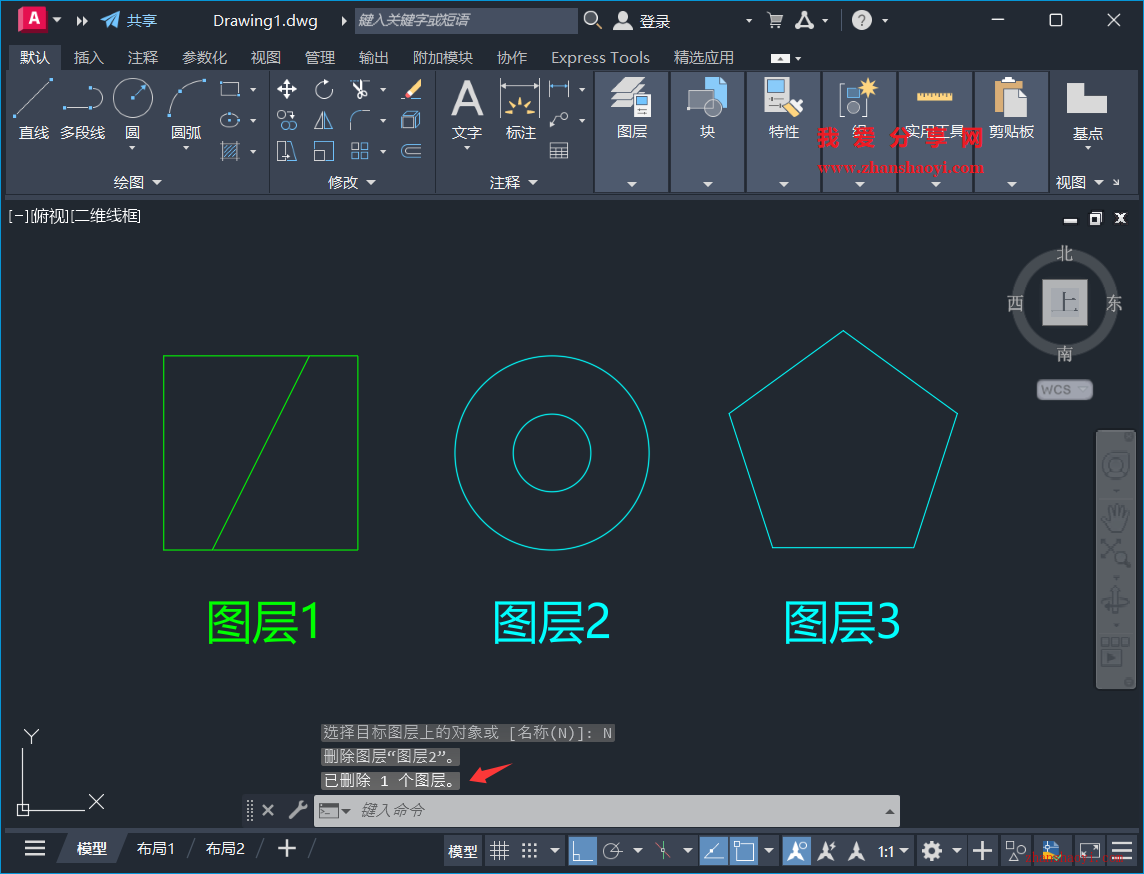Open the 1:1 annotation scale dropdown
Image resolution: width=1144 pixels, height=874 pixels.
pos(894,851)
